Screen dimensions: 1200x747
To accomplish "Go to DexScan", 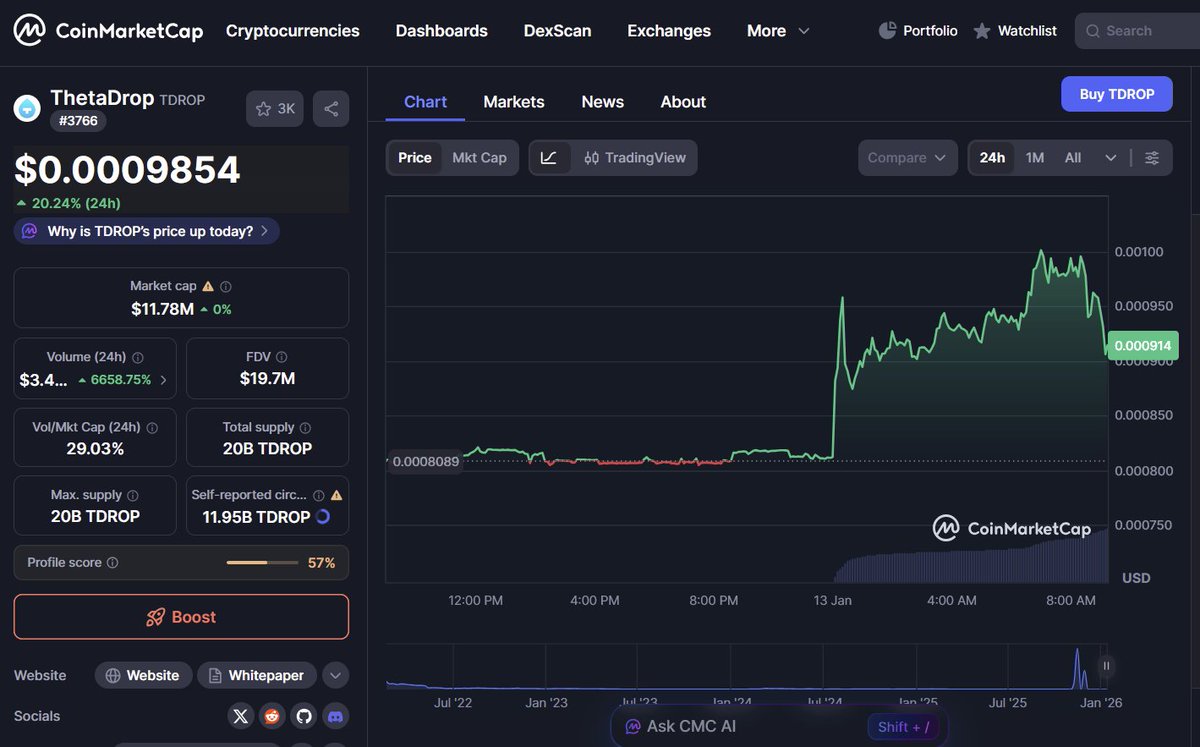I will click(x=557, y=31).
